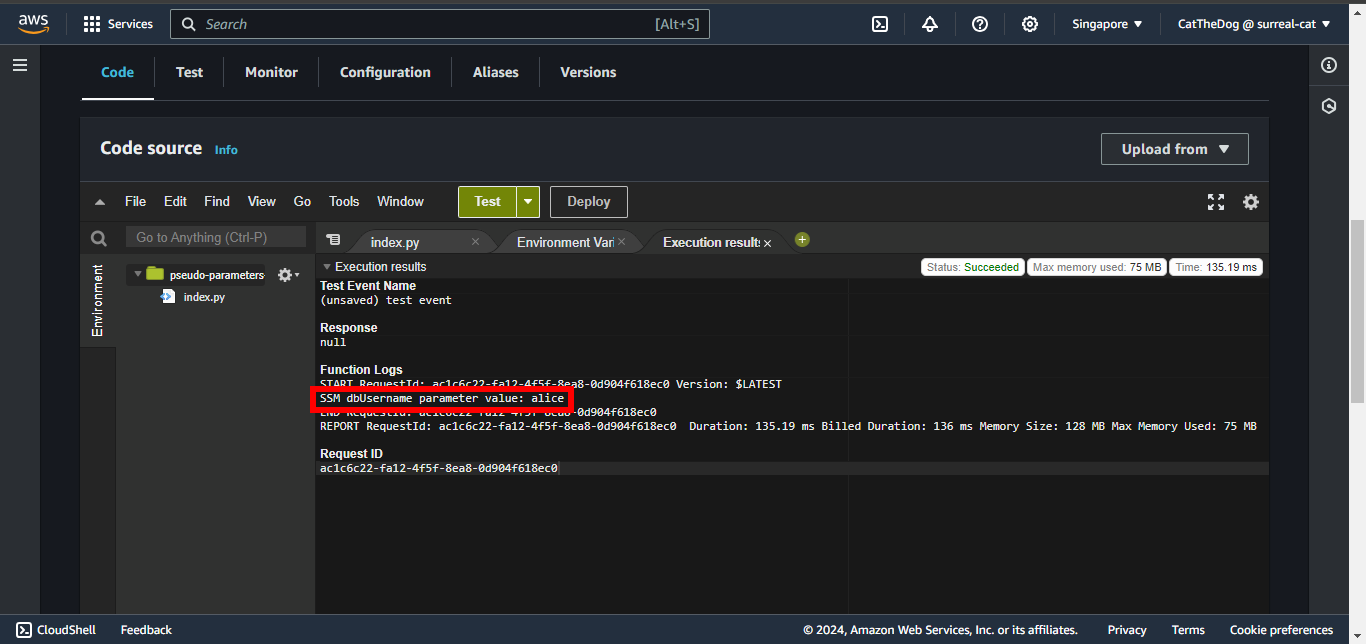Screen dimensions: 1366x644
Task: Switch to the Configuration tab
Action: 385,72
